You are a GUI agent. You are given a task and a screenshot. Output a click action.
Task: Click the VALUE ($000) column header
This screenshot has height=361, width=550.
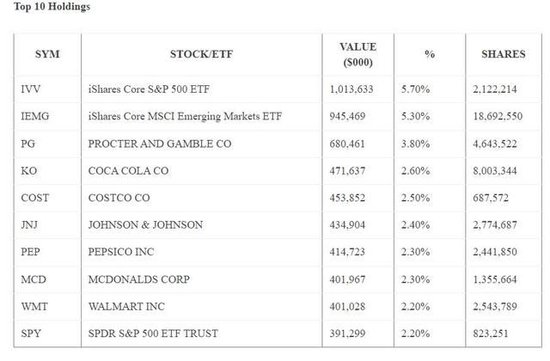[358, 54]
